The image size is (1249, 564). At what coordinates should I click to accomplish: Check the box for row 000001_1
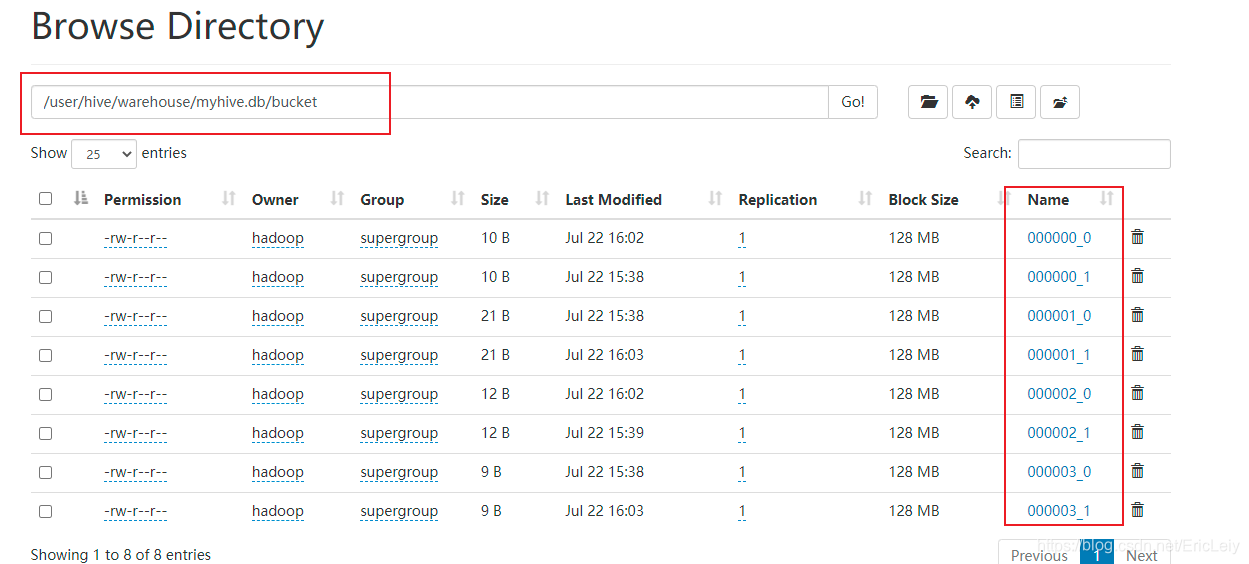(45, 355)
